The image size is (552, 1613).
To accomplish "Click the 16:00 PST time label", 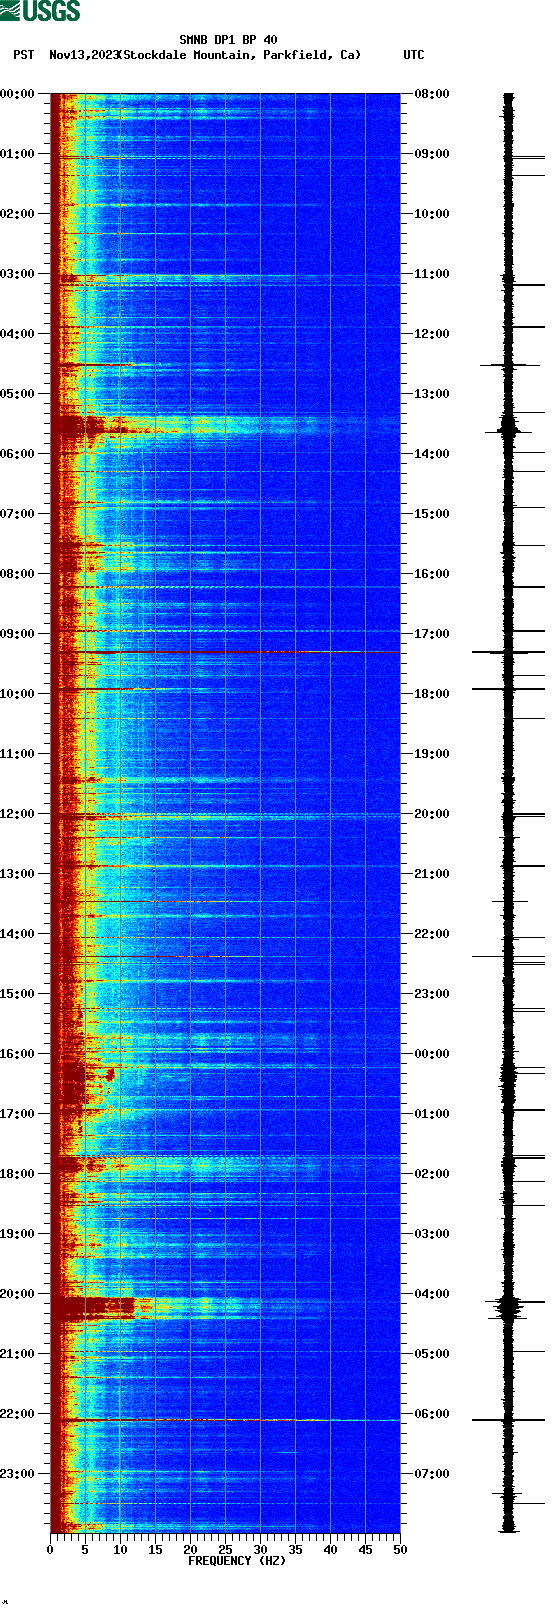I will (18, 1054).
